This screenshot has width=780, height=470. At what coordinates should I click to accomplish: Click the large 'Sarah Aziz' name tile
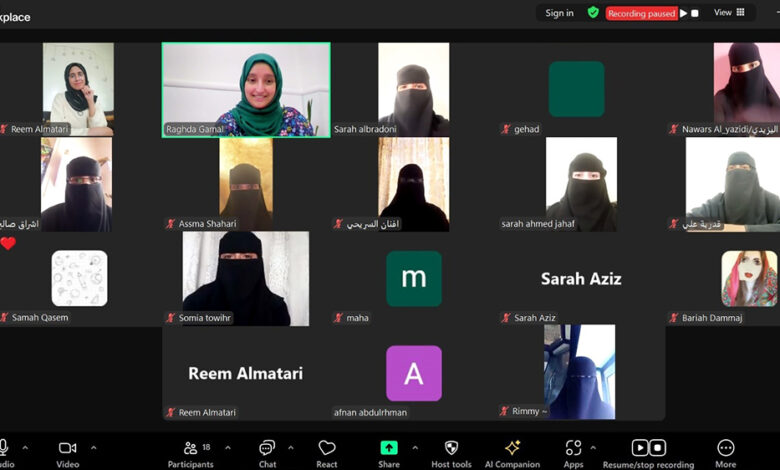[x=581, y=279]
